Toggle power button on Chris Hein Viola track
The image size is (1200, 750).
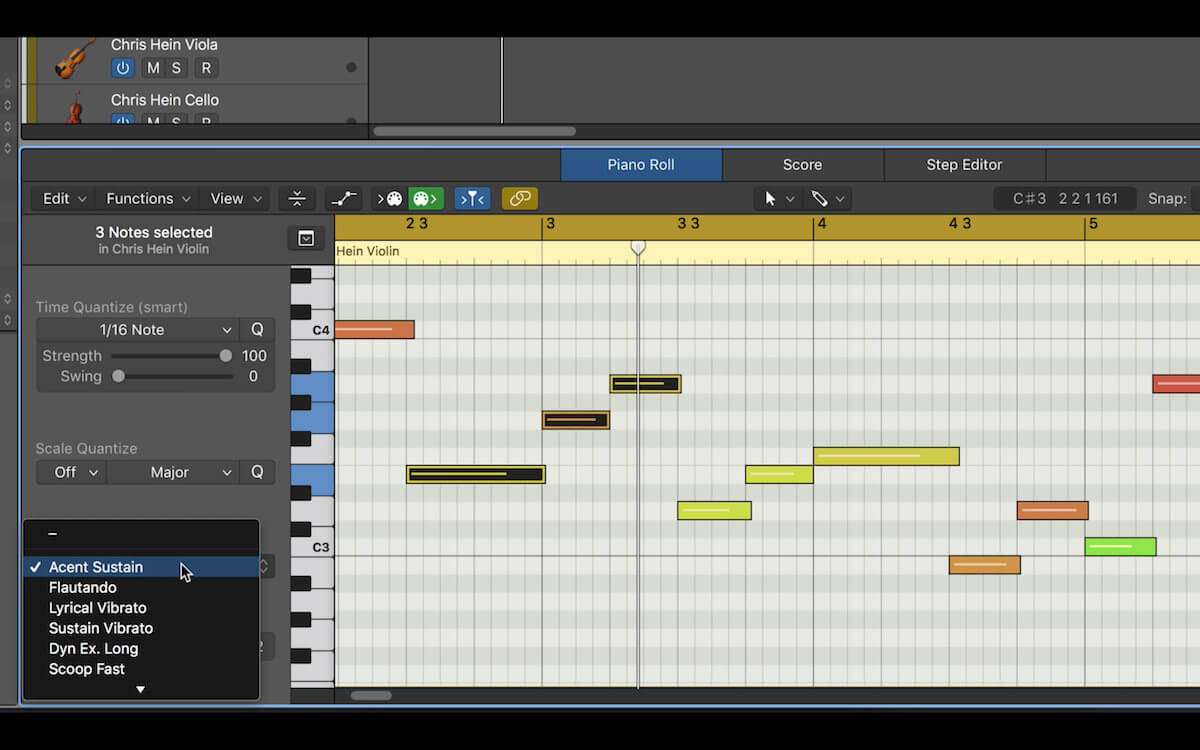(123, 68)
